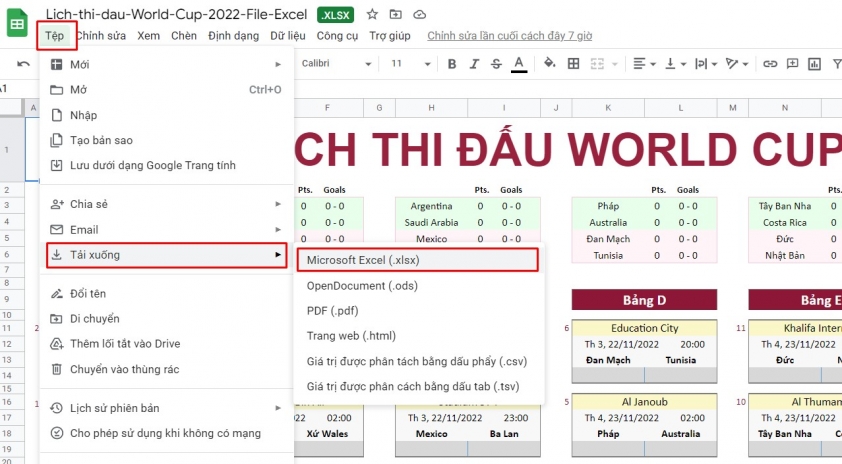Open the font size 11 dropdown

click(x=411, y=63)
